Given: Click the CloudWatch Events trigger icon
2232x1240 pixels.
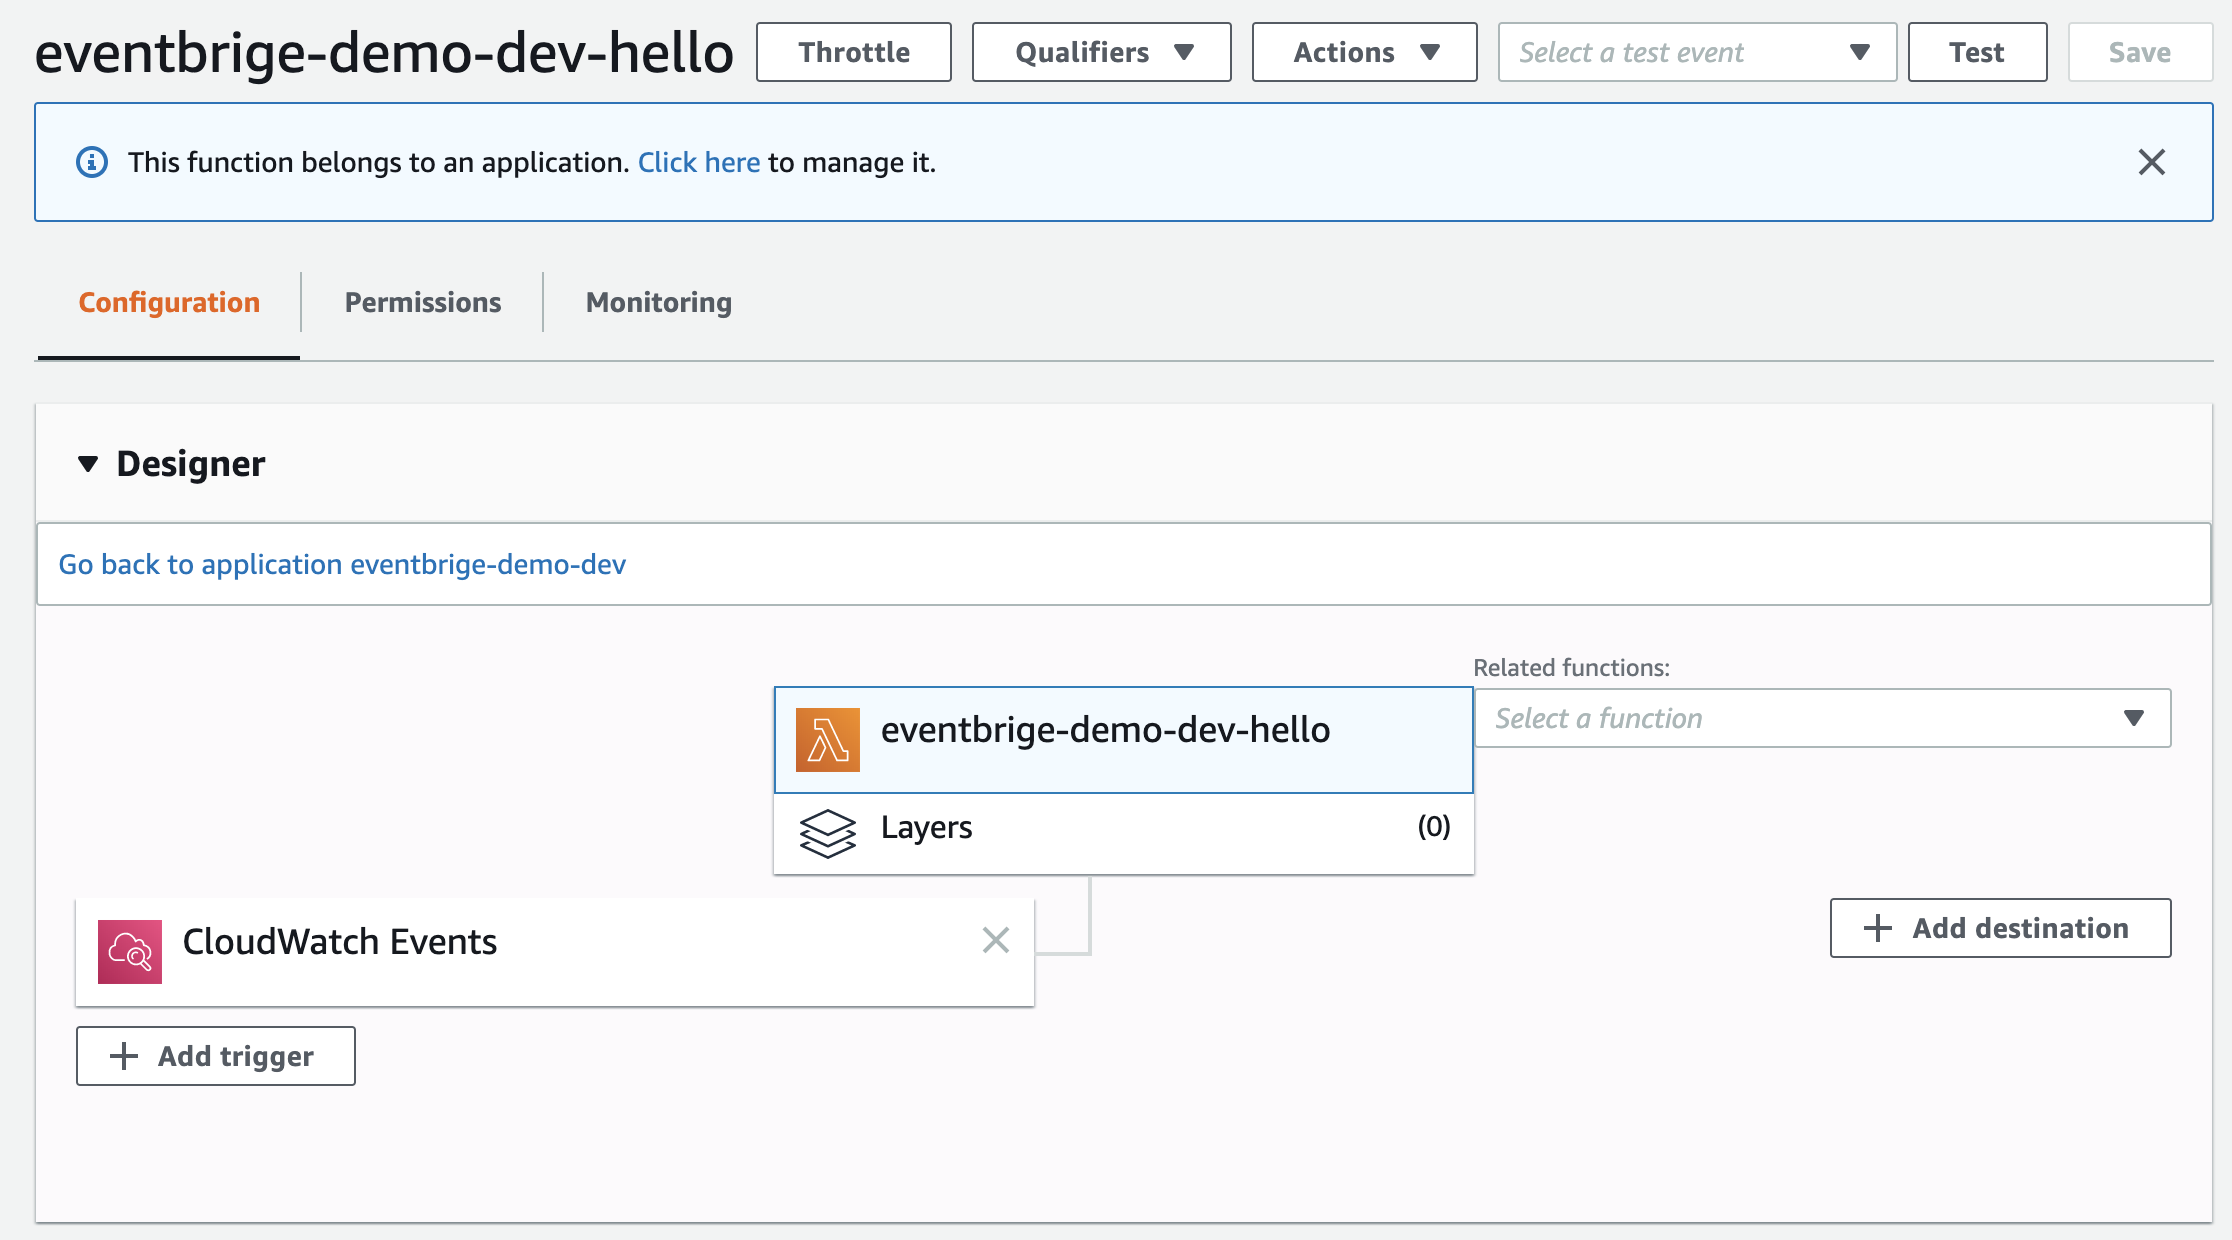Looking at the screenshot, I should [x=130, y=951].
